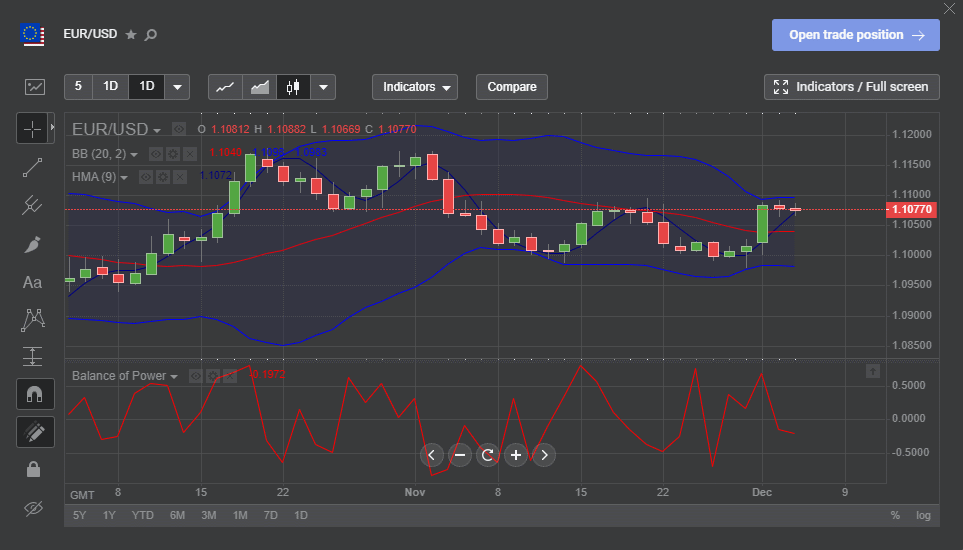
Task: Pick the measure tool in sidebar
Action: 32,356
